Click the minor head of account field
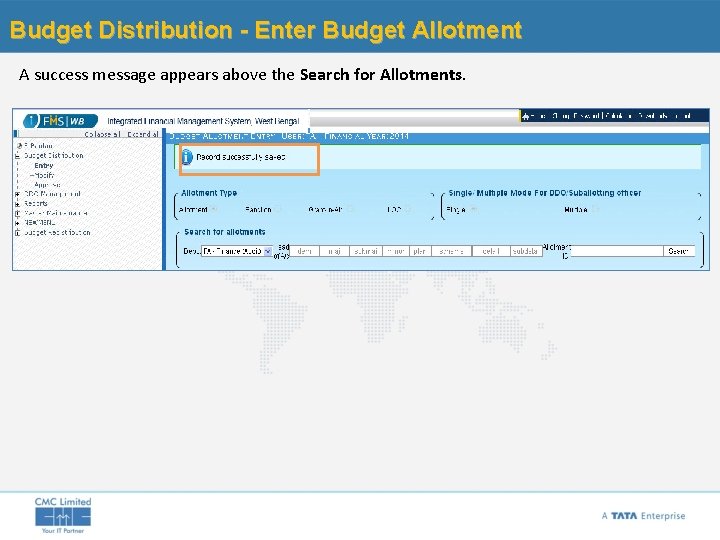 coord(395,251)
